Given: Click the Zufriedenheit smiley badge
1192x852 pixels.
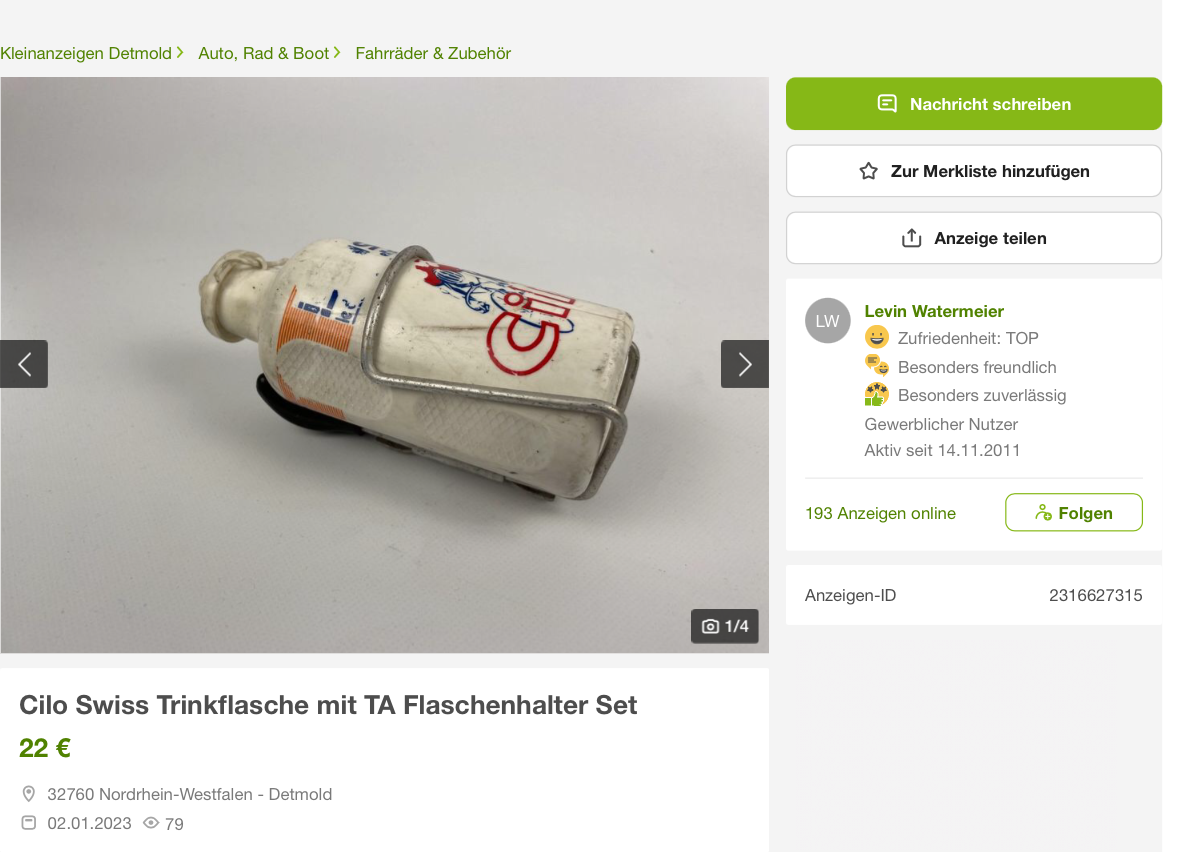Looking at the screenshot, I should [877, 337].
